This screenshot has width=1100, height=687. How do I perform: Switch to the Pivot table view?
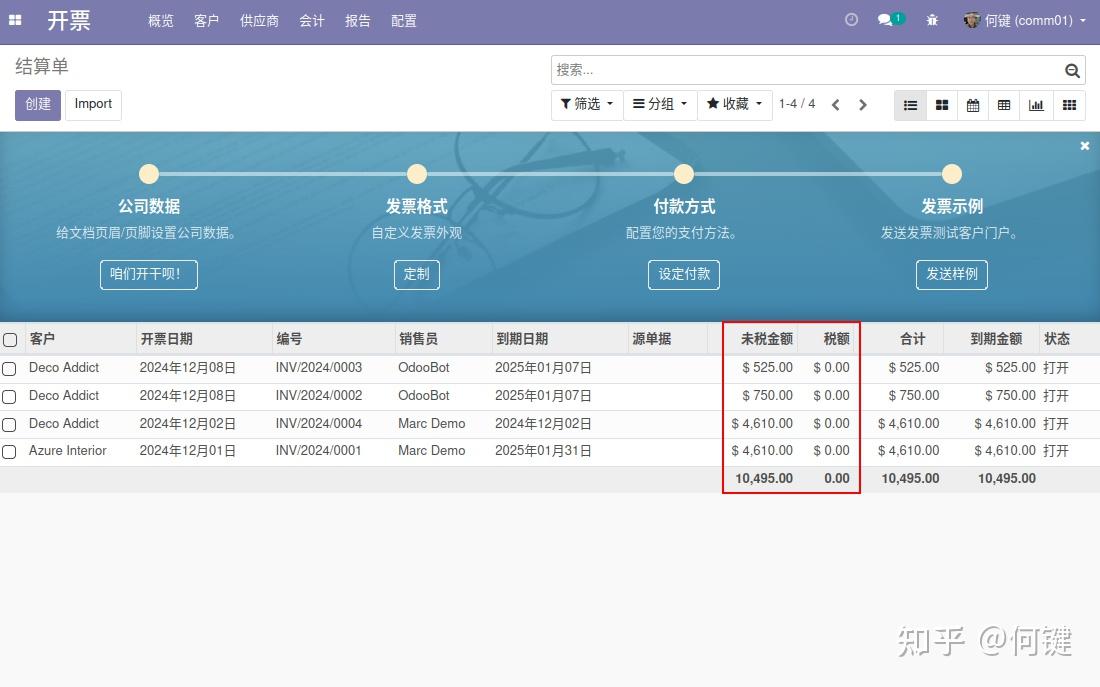point(1004,104)
